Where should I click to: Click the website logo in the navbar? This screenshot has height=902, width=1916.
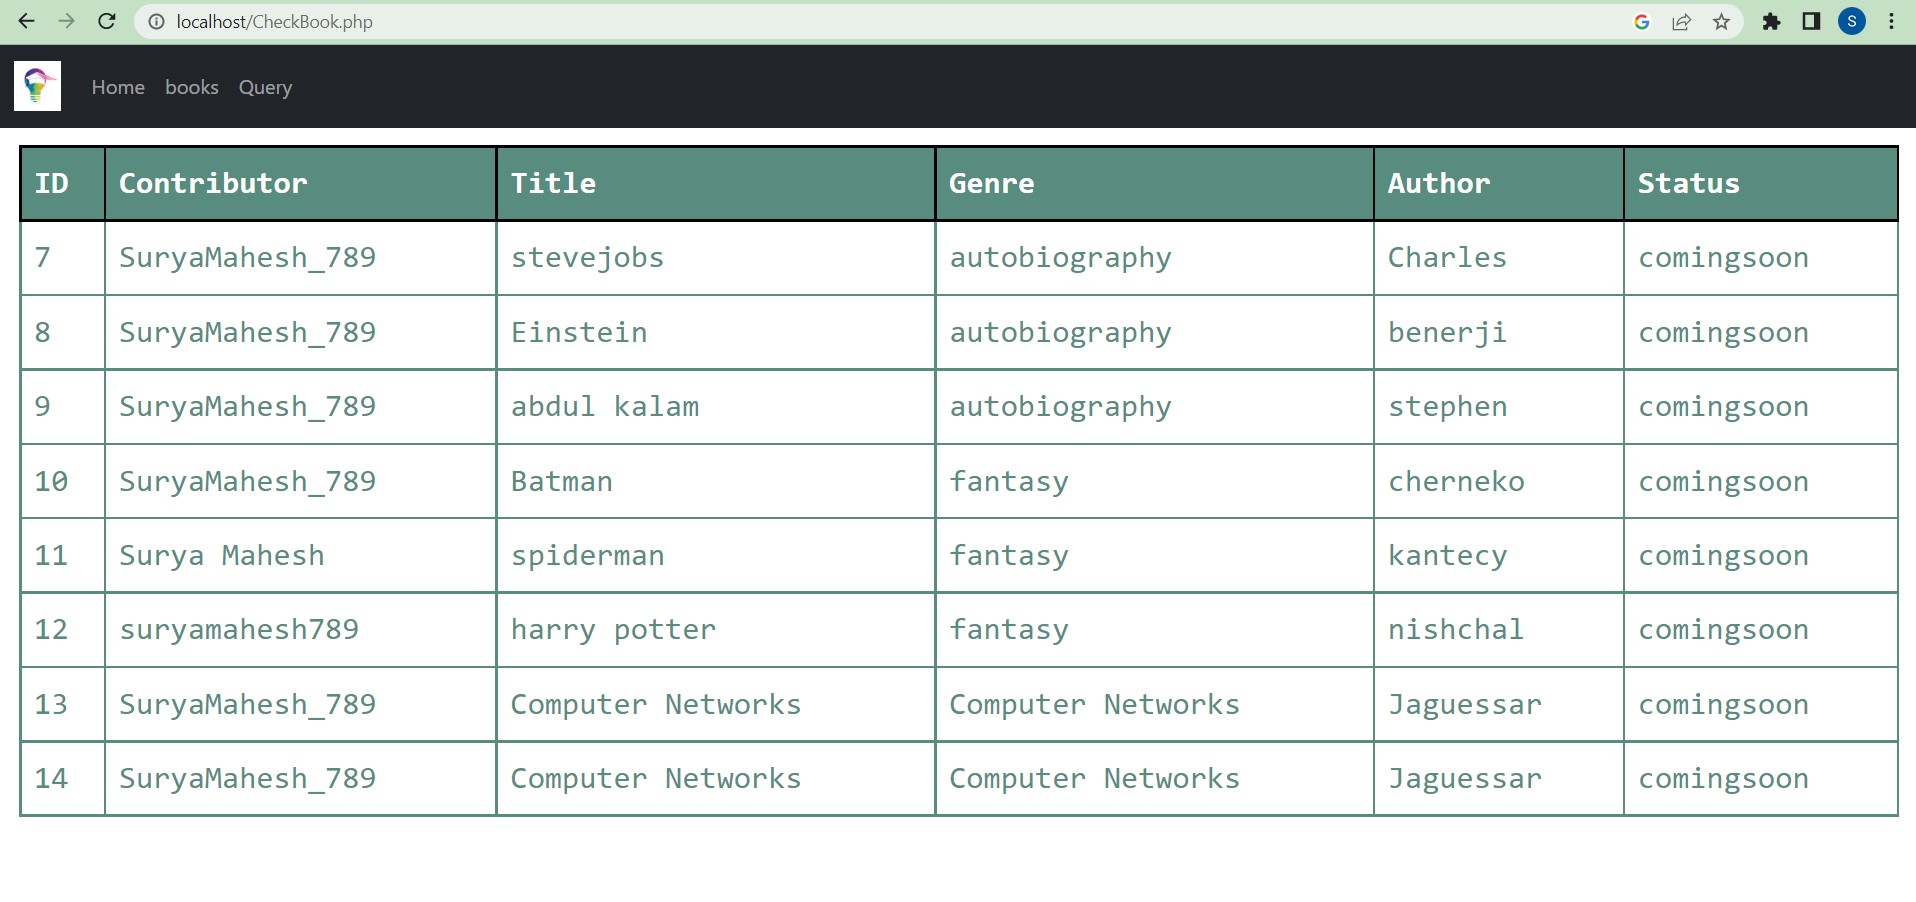click(36, 86)
